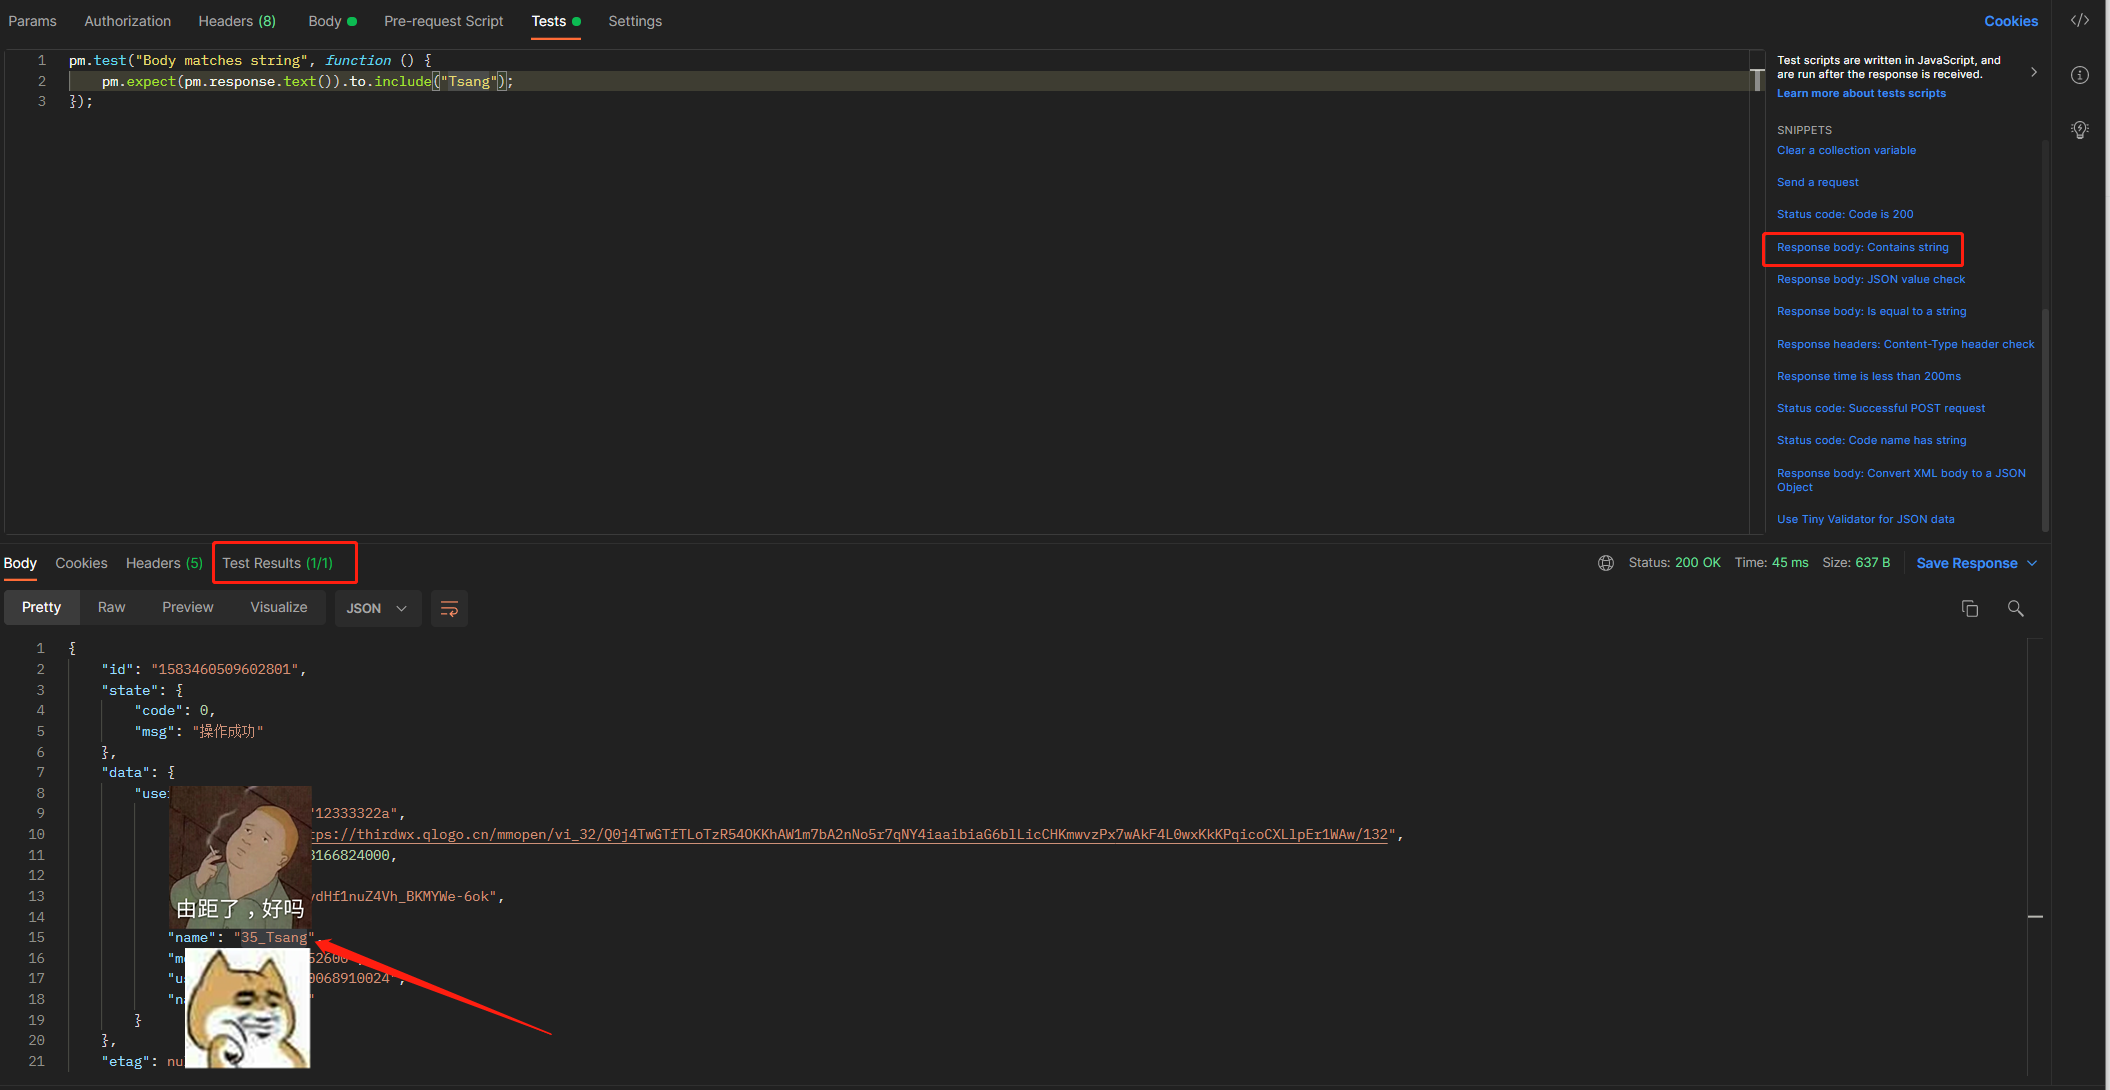
Task: Open the response Cookies tab
Action: point(81,563)
